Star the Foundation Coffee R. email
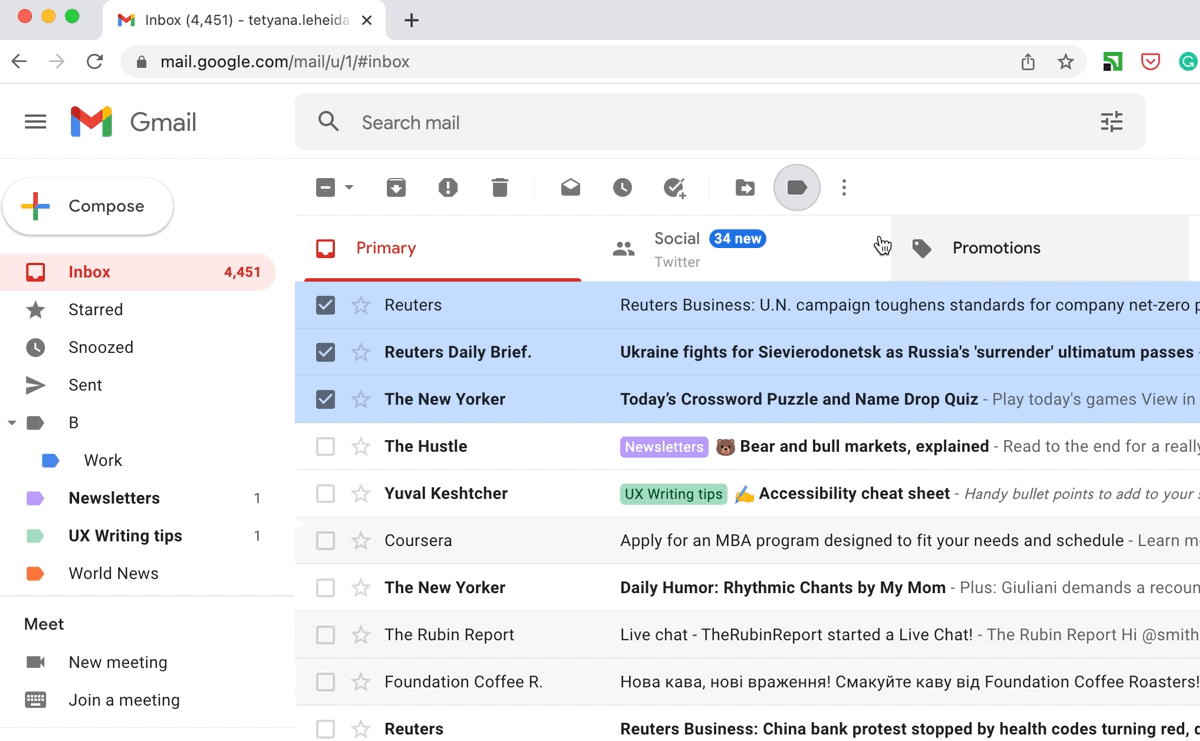1200x741 pixels. 361,682
